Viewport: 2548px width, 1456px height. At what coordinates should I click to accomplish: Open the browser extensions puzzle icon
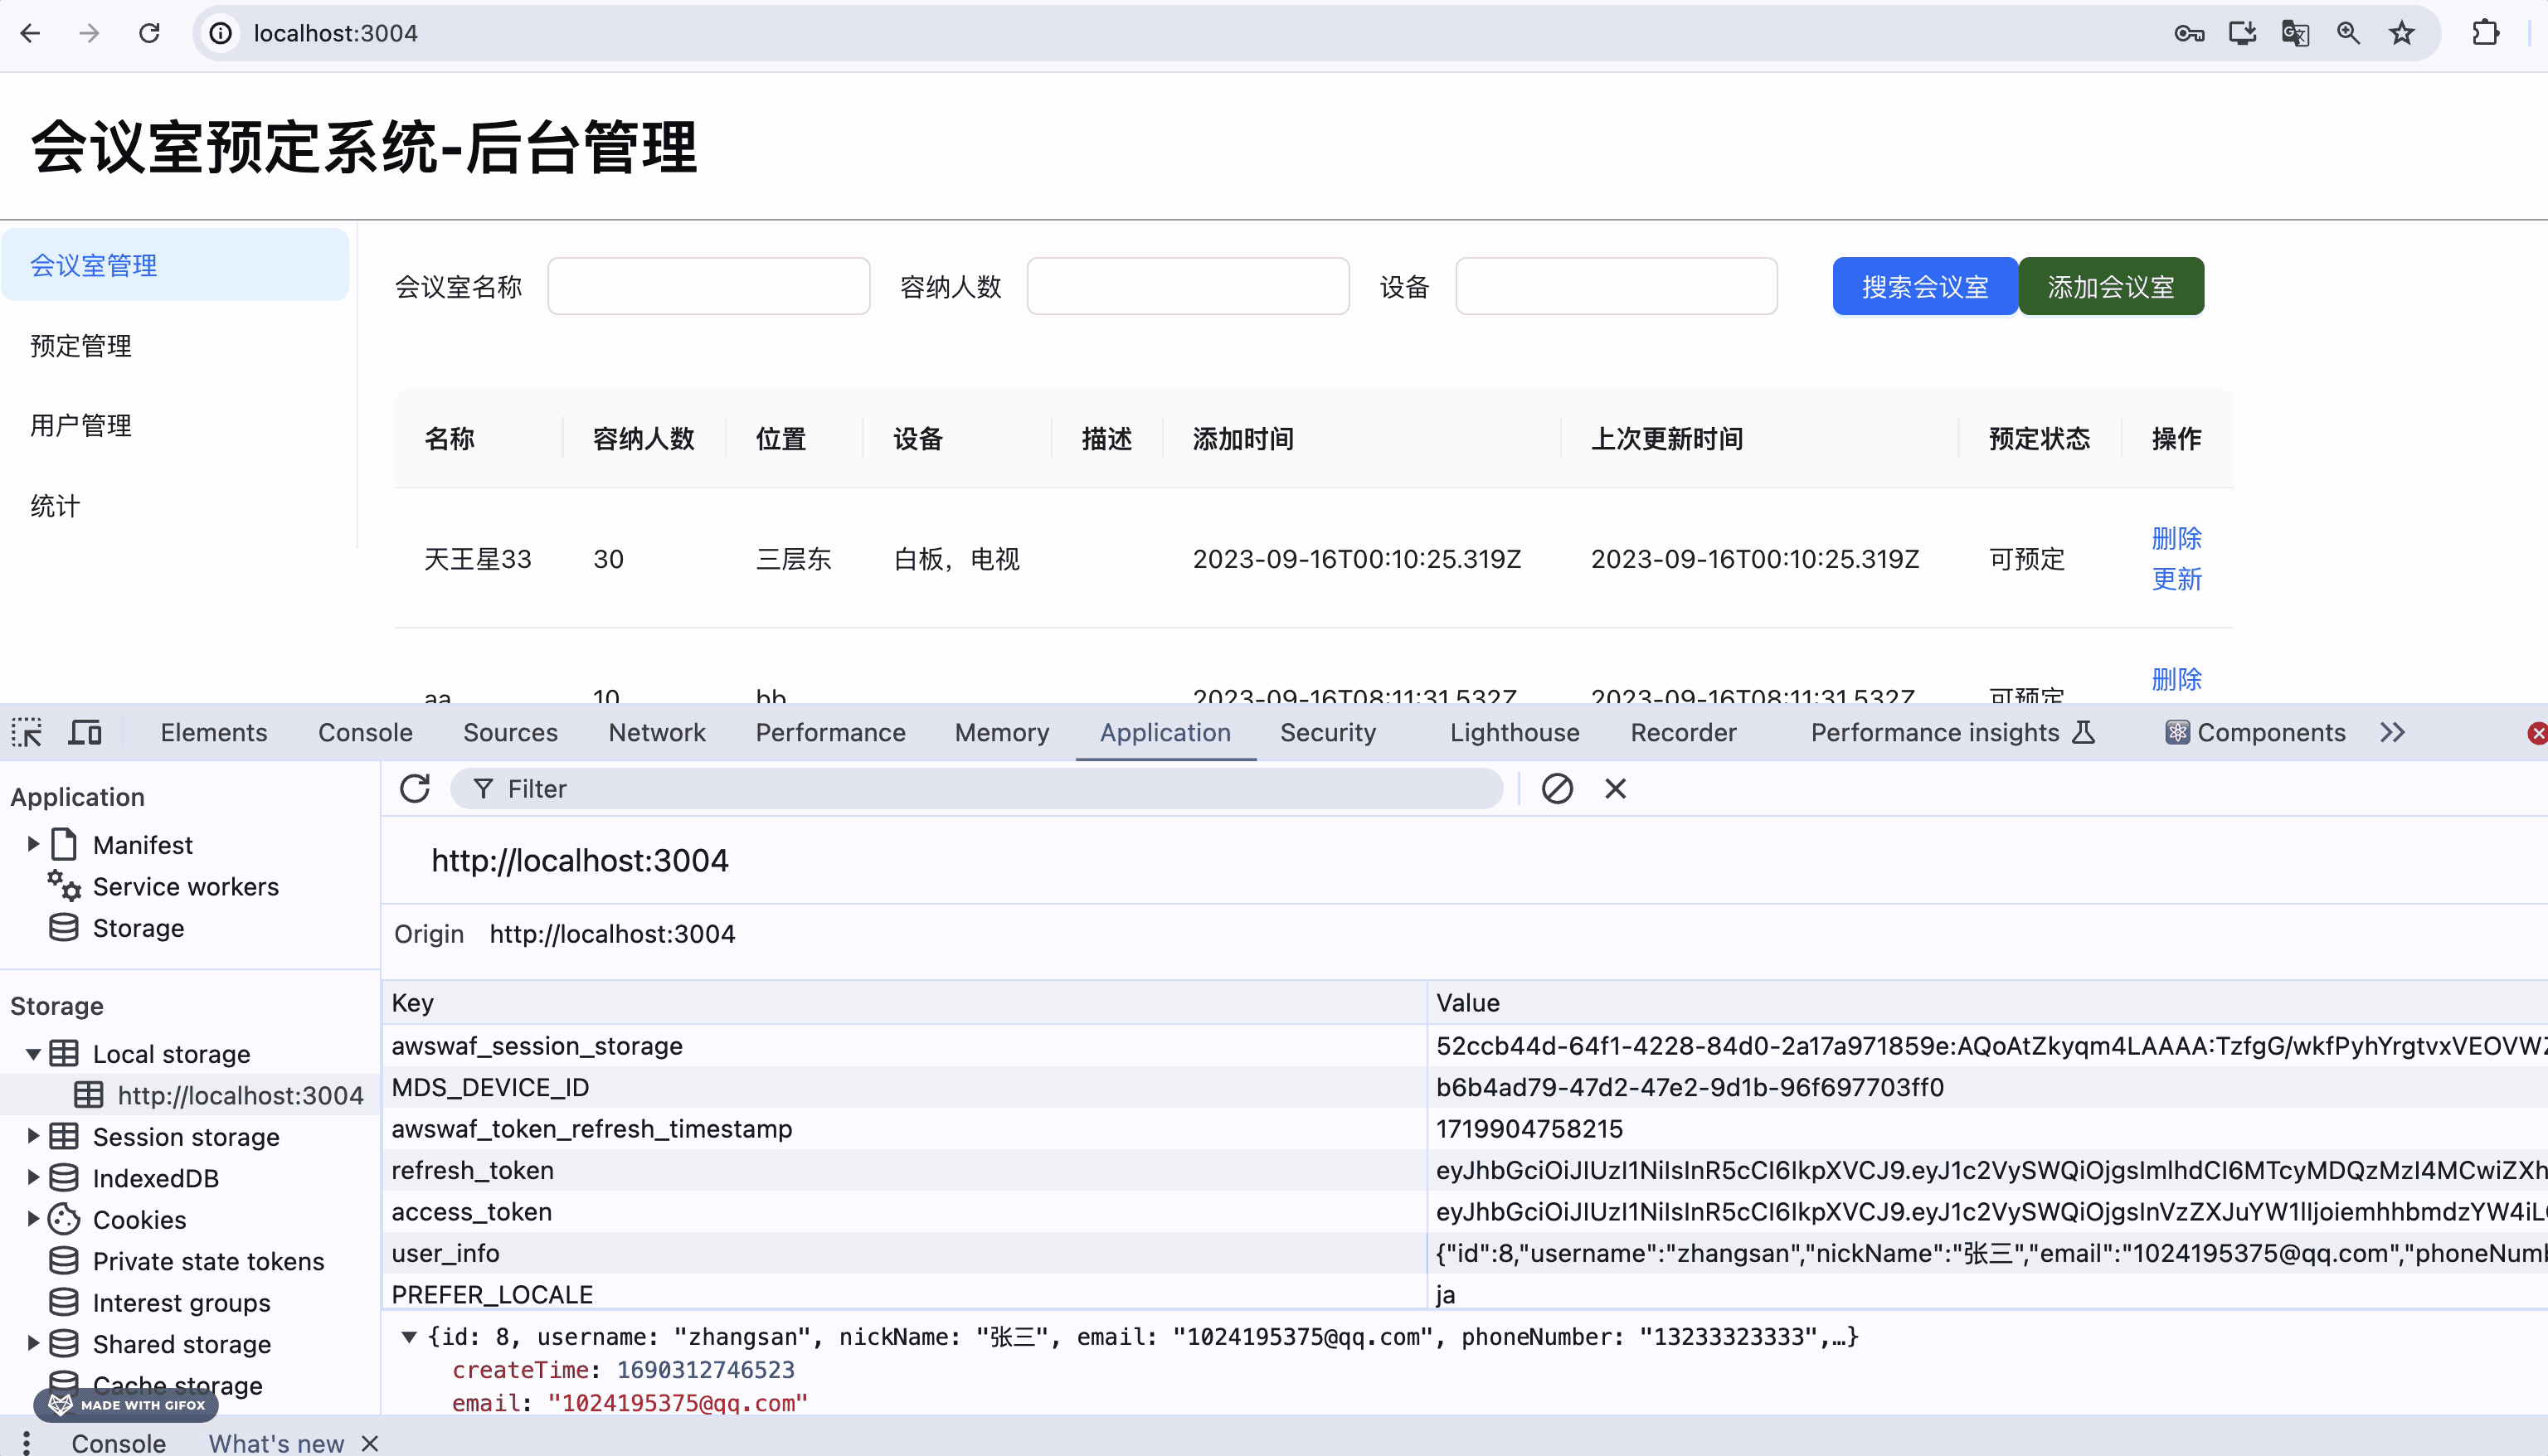2485,33
